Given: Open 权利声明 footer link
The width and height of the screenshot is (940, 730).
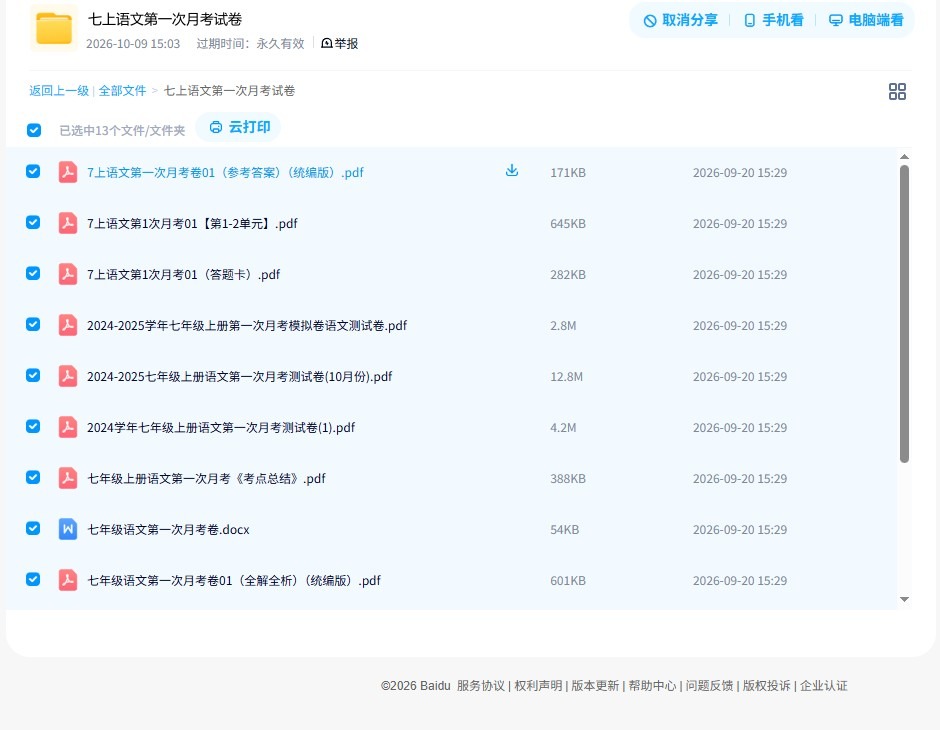Looking at the screenshot, I should tap(538, 686).
